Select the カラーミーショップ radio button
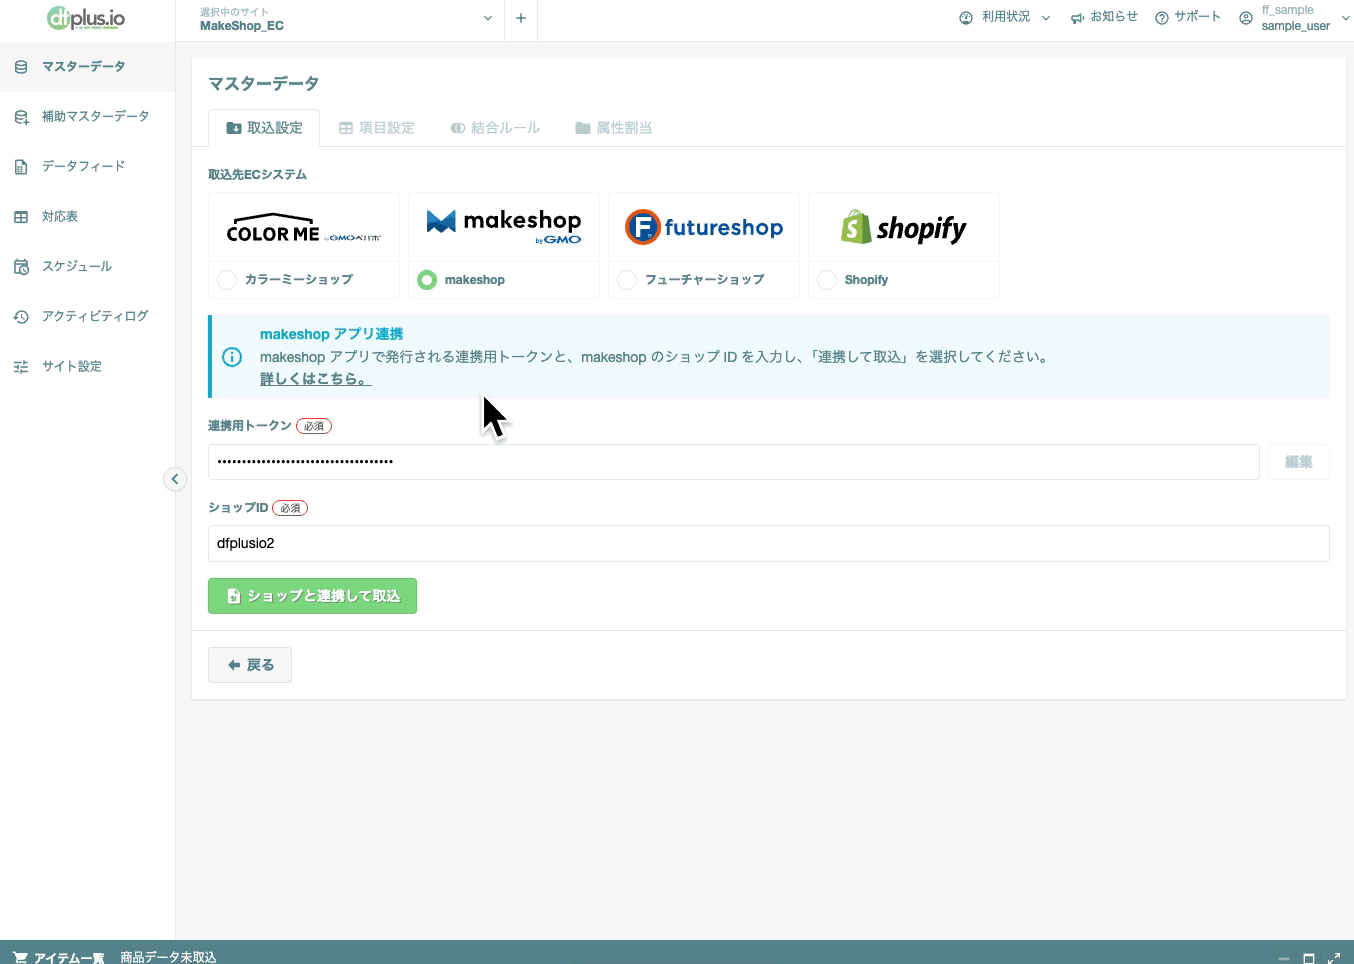The width and height of the screenshot is (1354, 964). [228, 280]
